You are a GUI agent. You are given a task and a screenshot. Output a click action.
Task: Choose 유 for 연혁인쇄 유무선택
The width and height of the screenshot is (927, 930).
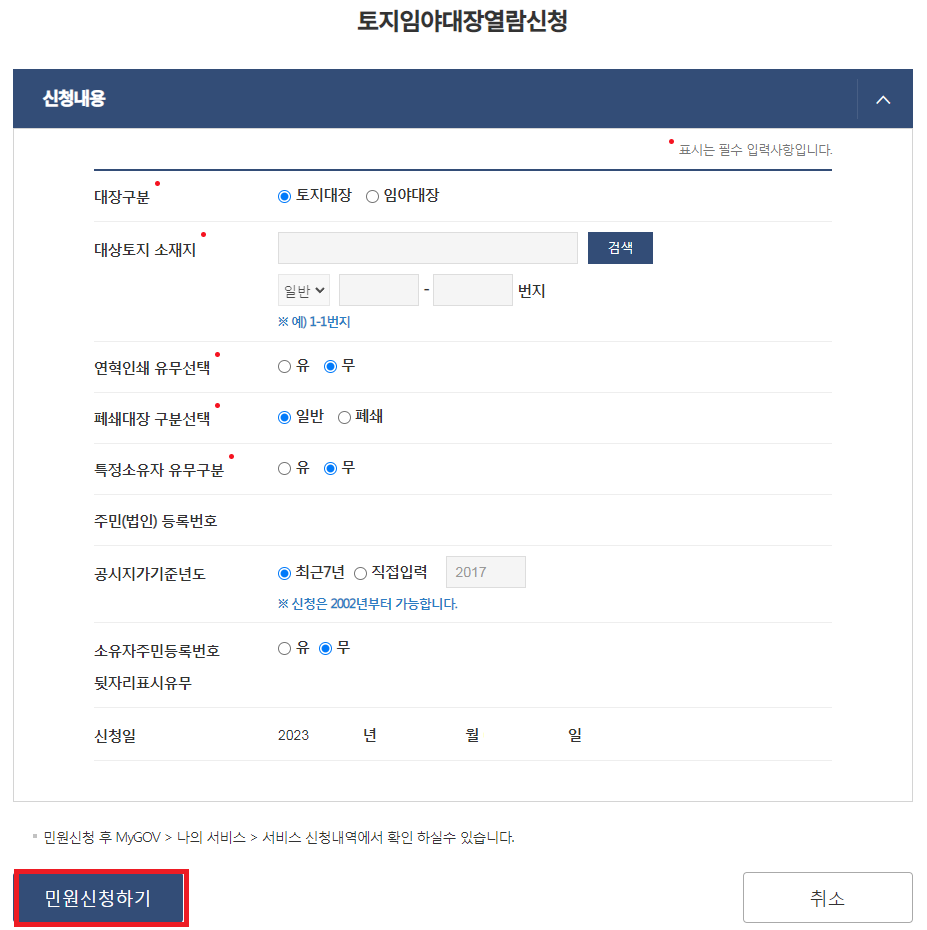(x=284, y=367)
